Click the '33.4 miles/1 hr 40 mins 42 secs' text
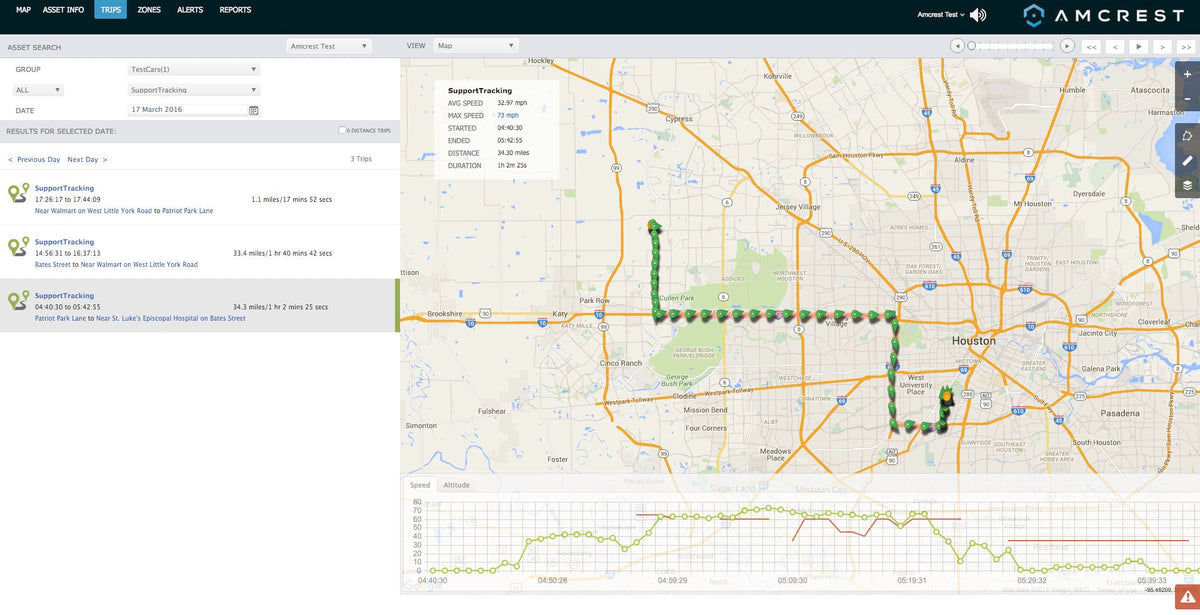The image size is (1200, 615). (282, 253)
